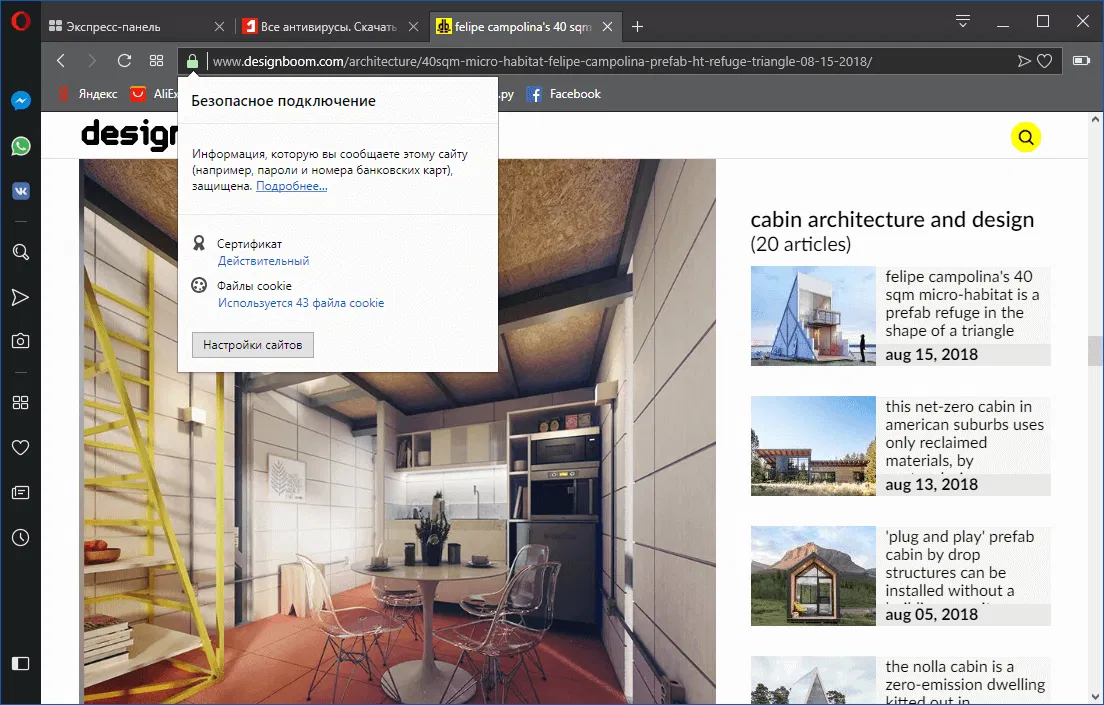
Task: Reload the current page
Action: 124,61
